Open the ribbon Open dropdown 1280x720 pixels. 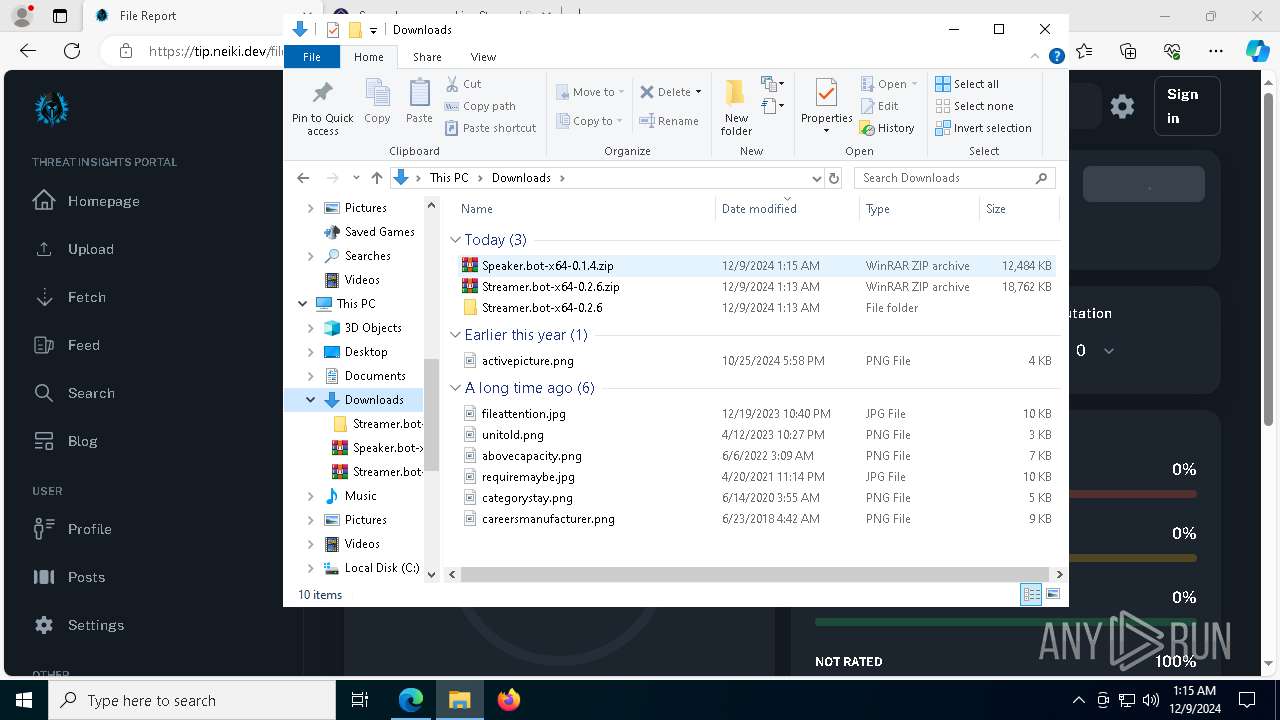pyautogui.click(x=891, y=84)
